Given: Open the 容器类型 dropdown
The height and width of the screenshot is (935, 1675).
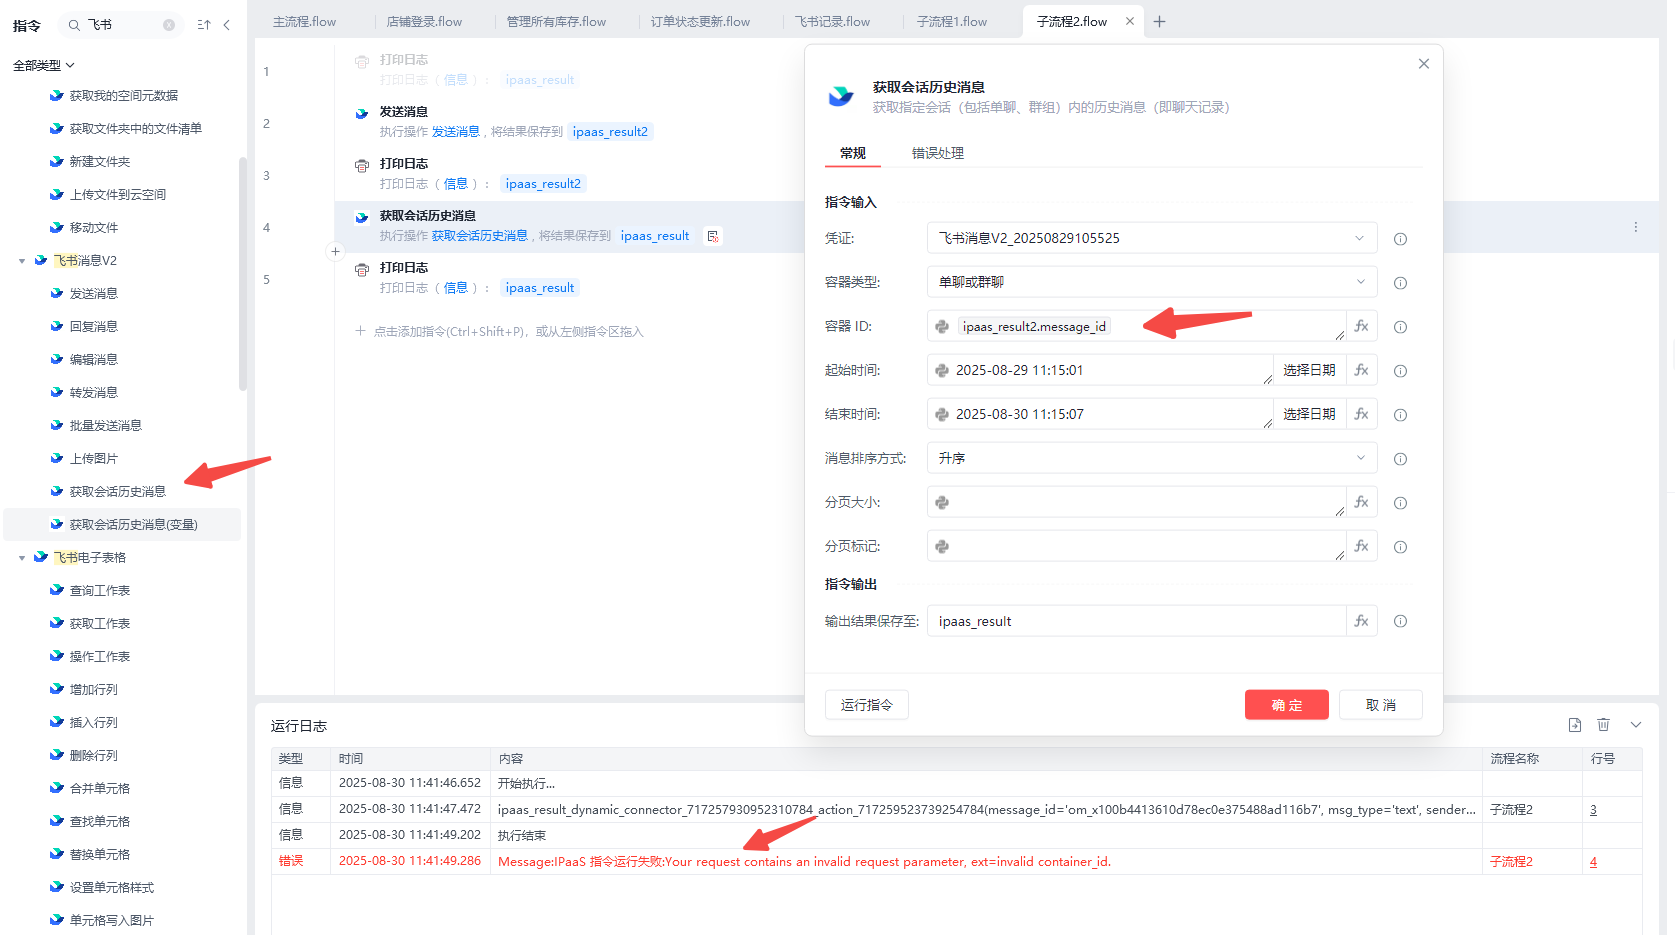Looking at the screenshot, I should [1152, 282].
